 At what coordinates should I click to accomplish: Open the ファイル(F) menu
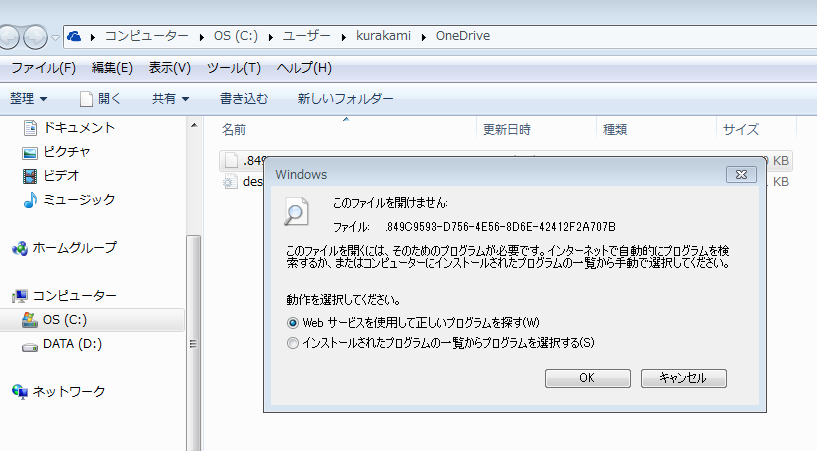tap(43, 68)
